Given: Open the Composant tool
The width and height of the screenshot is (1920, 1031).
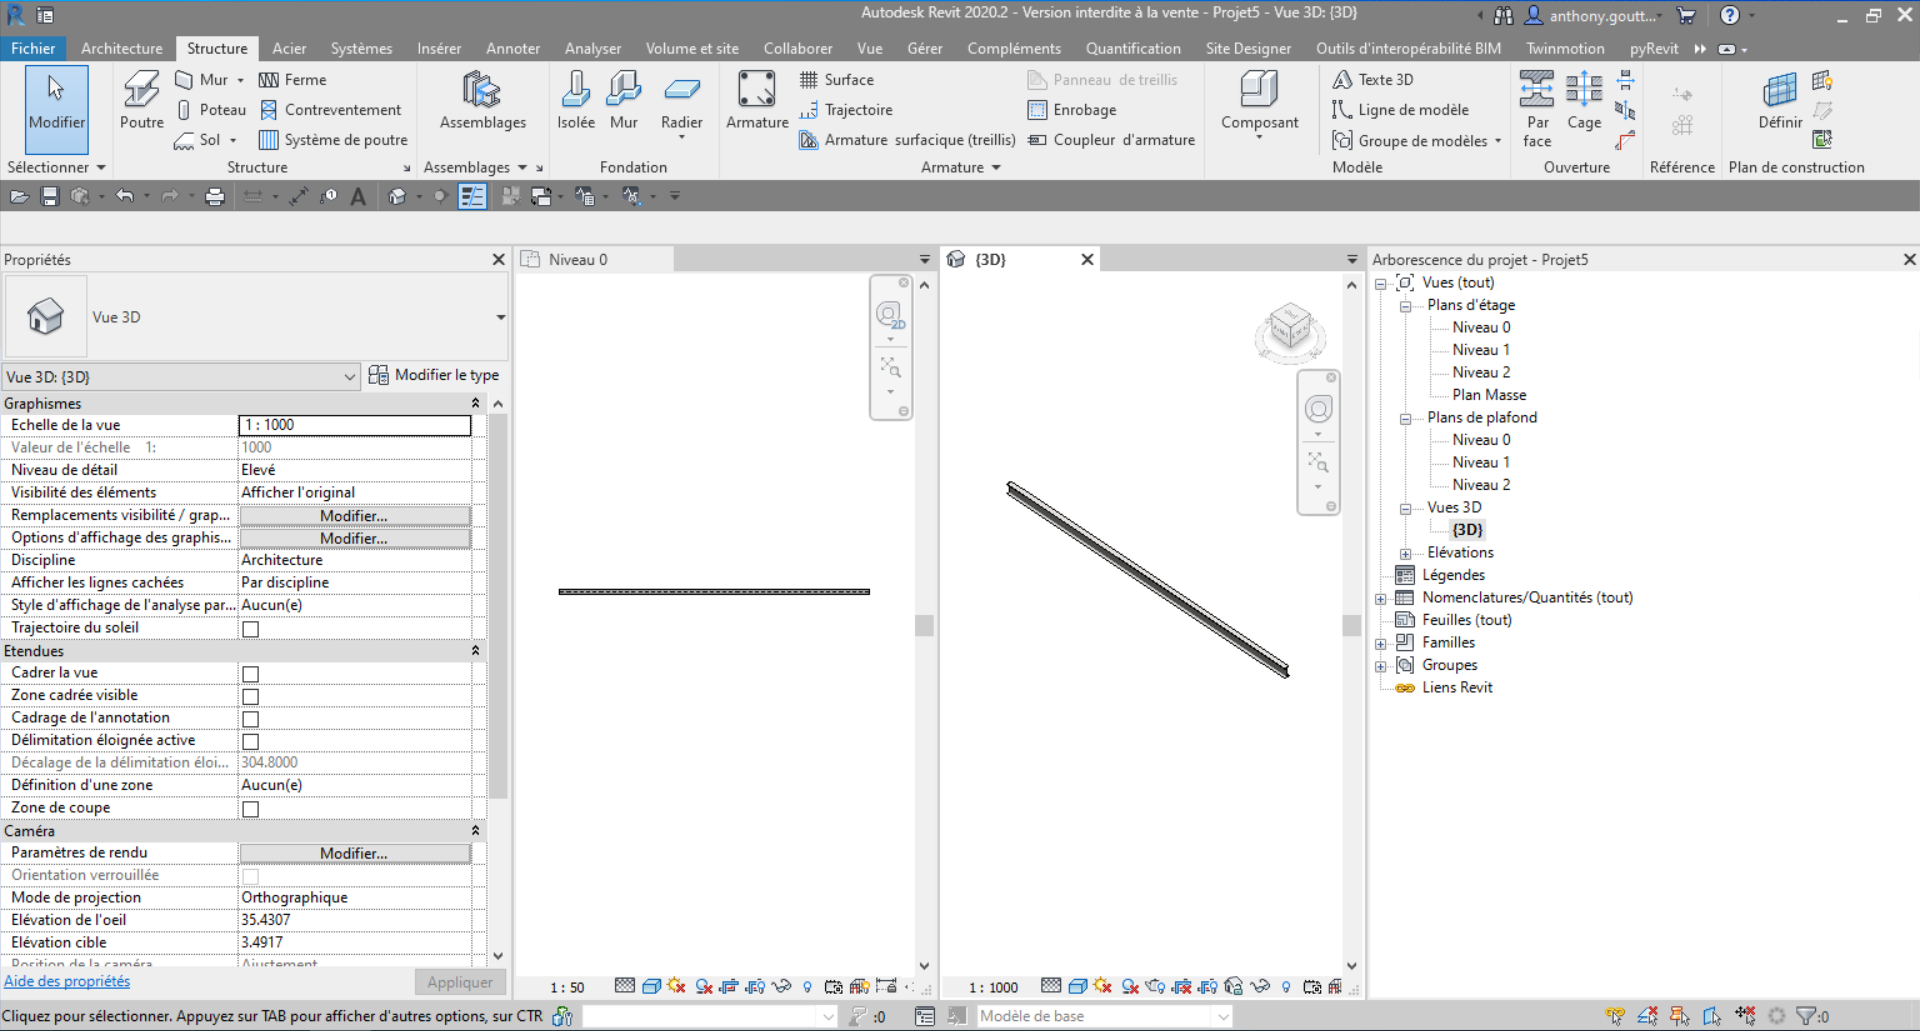Looking at the screenshot, I should (1259, 100).
